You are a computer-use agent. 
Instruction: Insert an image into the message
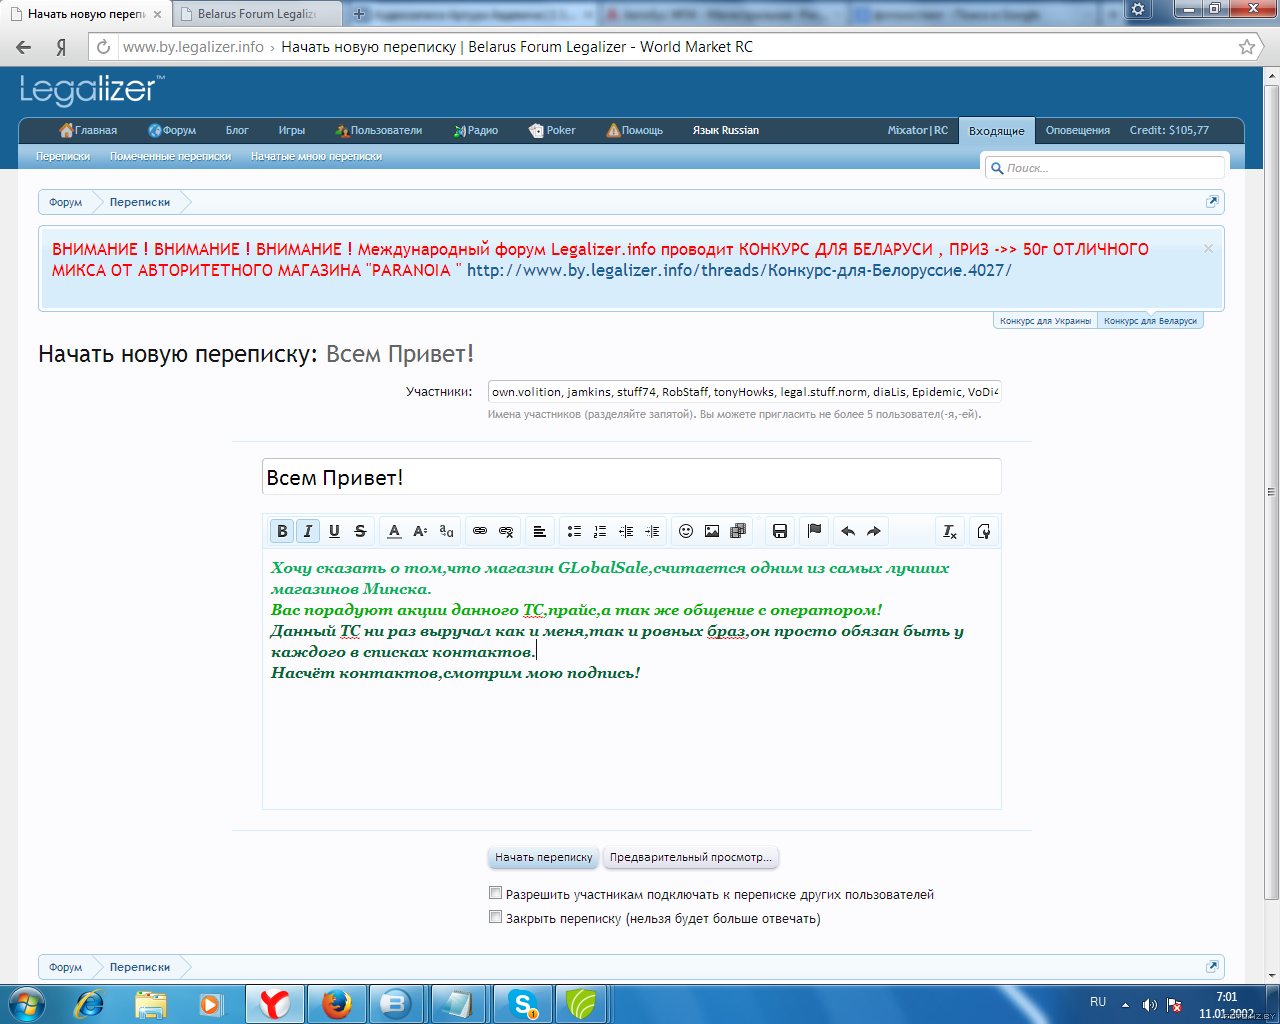click(712, 531)
